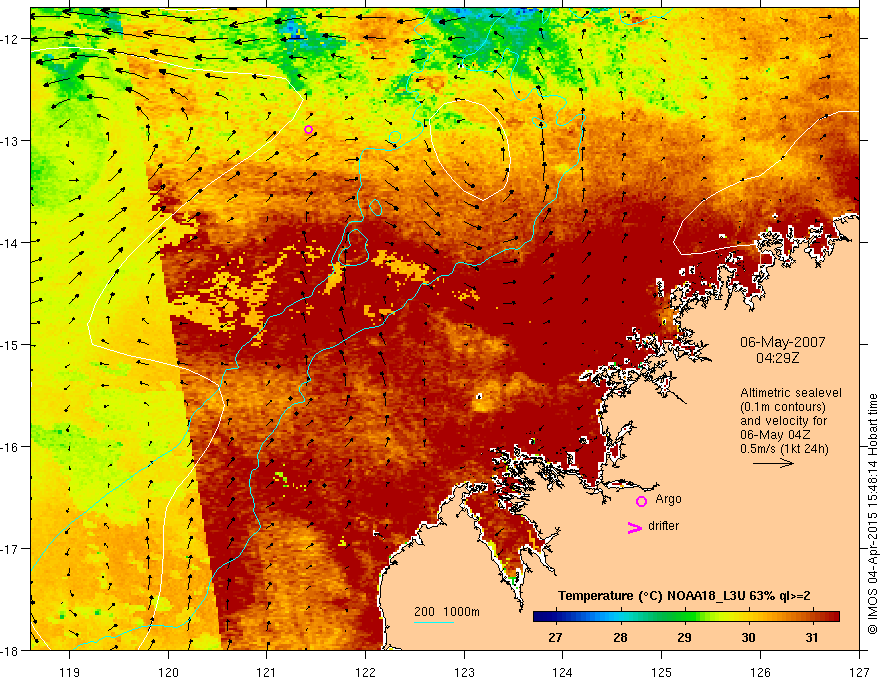Click the color bar value 29
The height and width of the screenshot is (680, 880).
click(x=684, y=638)
